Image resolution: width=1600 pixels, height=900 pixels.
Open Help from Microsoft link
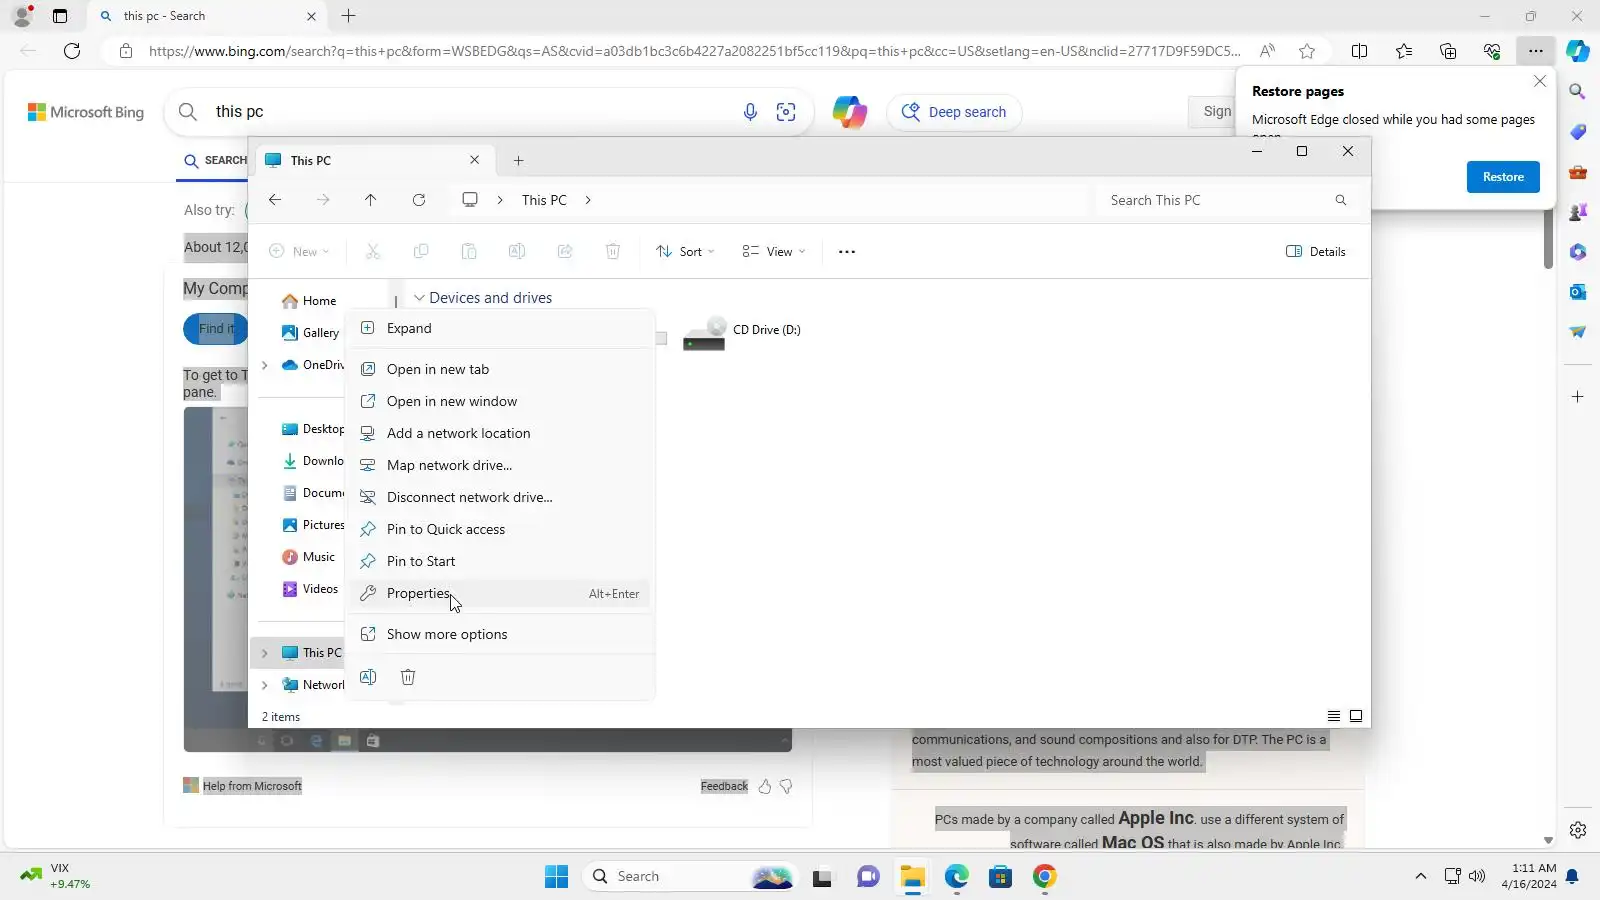coord(252,786)
